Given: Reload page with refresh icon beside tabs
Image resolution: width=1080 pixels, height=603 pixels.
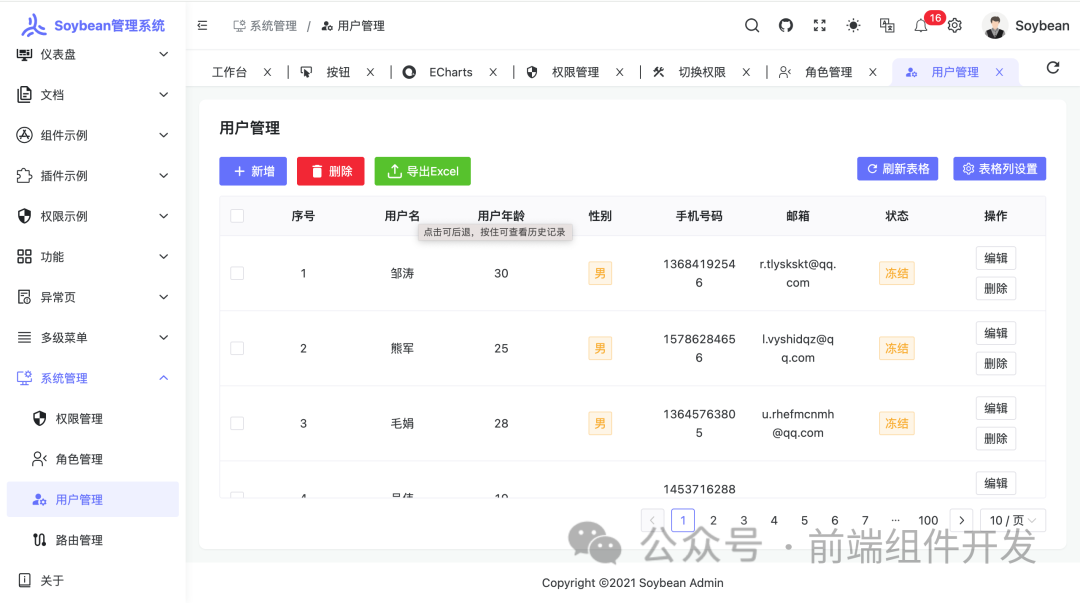Looking at the screenshot, I should pos(1055,68).
